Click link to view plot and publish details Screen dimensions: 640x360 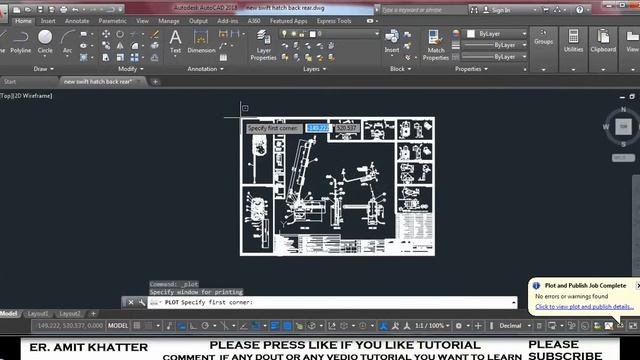[x=584, y=307]
